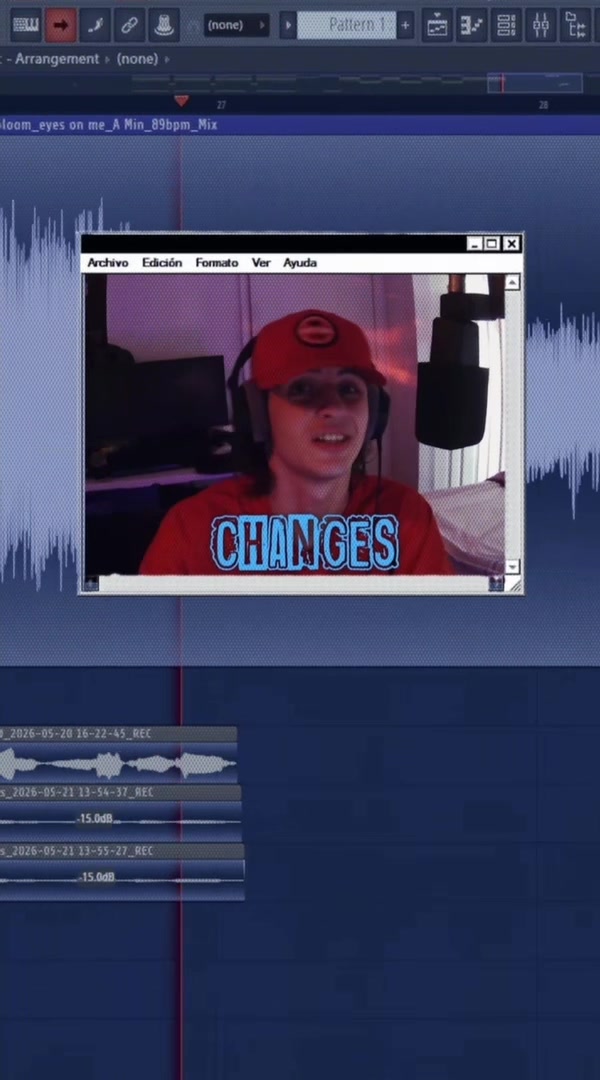Click the stamp tool icon
600x1080 pixels.
(x=164, y=25)
